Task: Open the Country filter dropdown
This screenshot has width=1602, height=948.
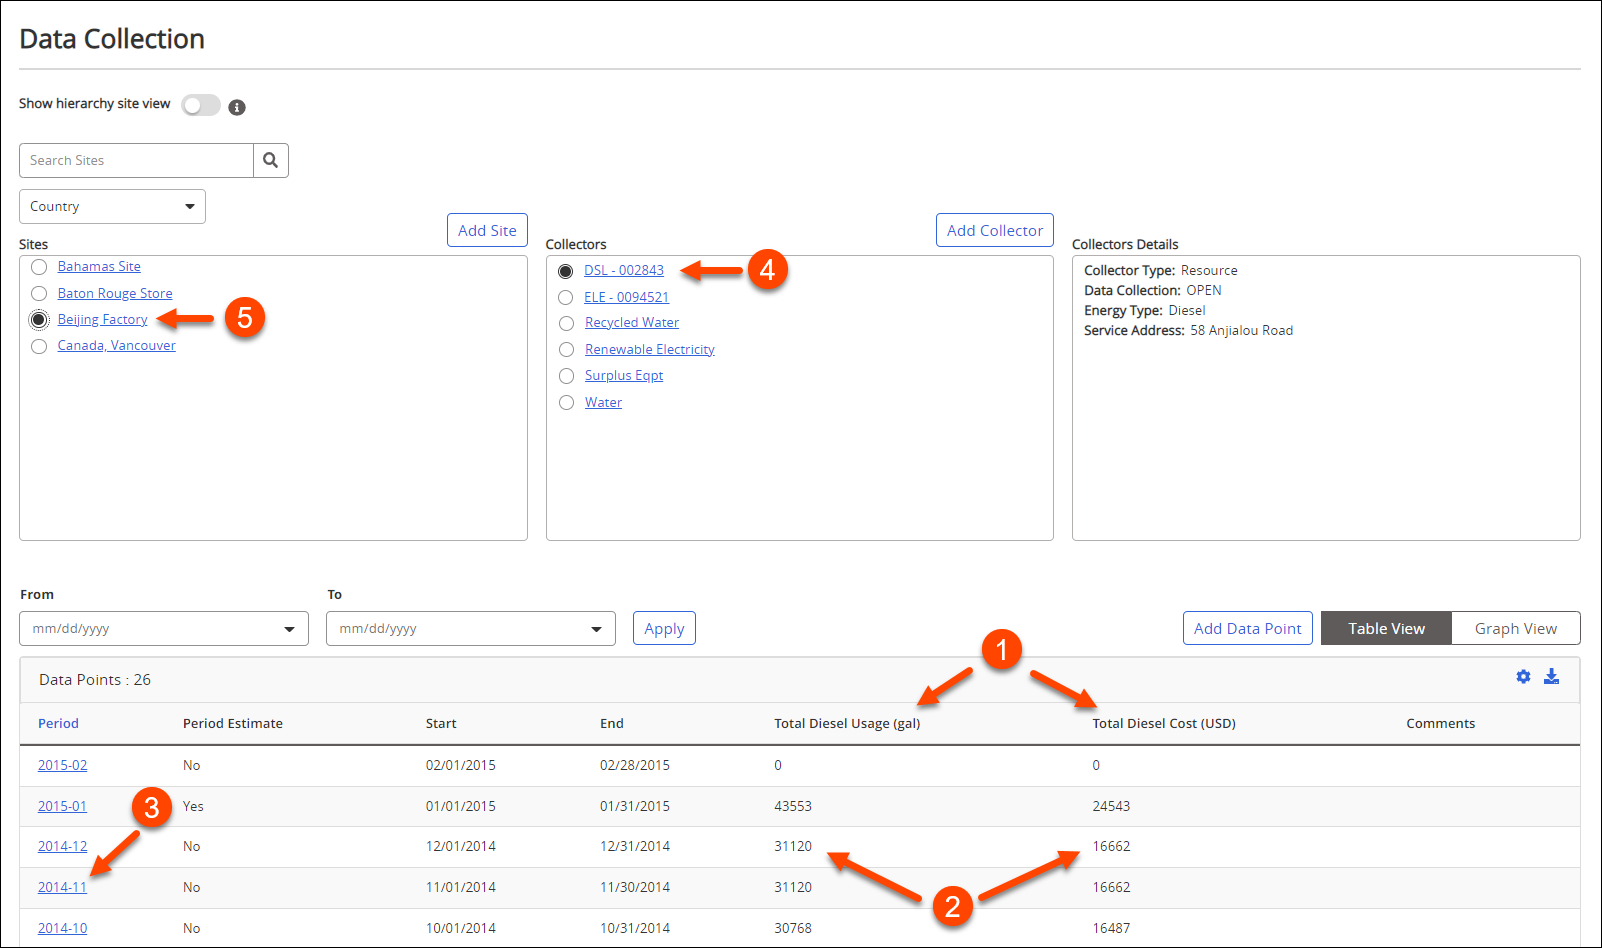Action: coord(111,206)
